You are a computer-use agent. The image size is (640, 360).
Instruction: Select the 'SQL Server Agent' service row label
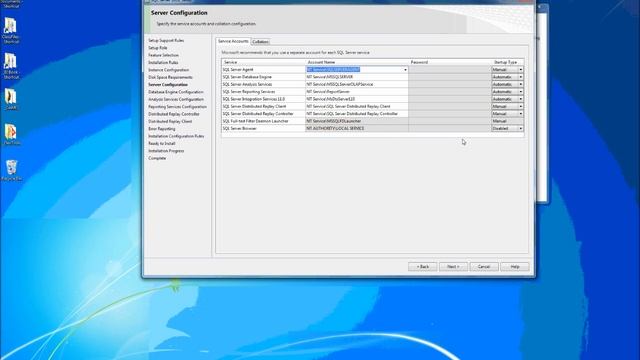238,70
